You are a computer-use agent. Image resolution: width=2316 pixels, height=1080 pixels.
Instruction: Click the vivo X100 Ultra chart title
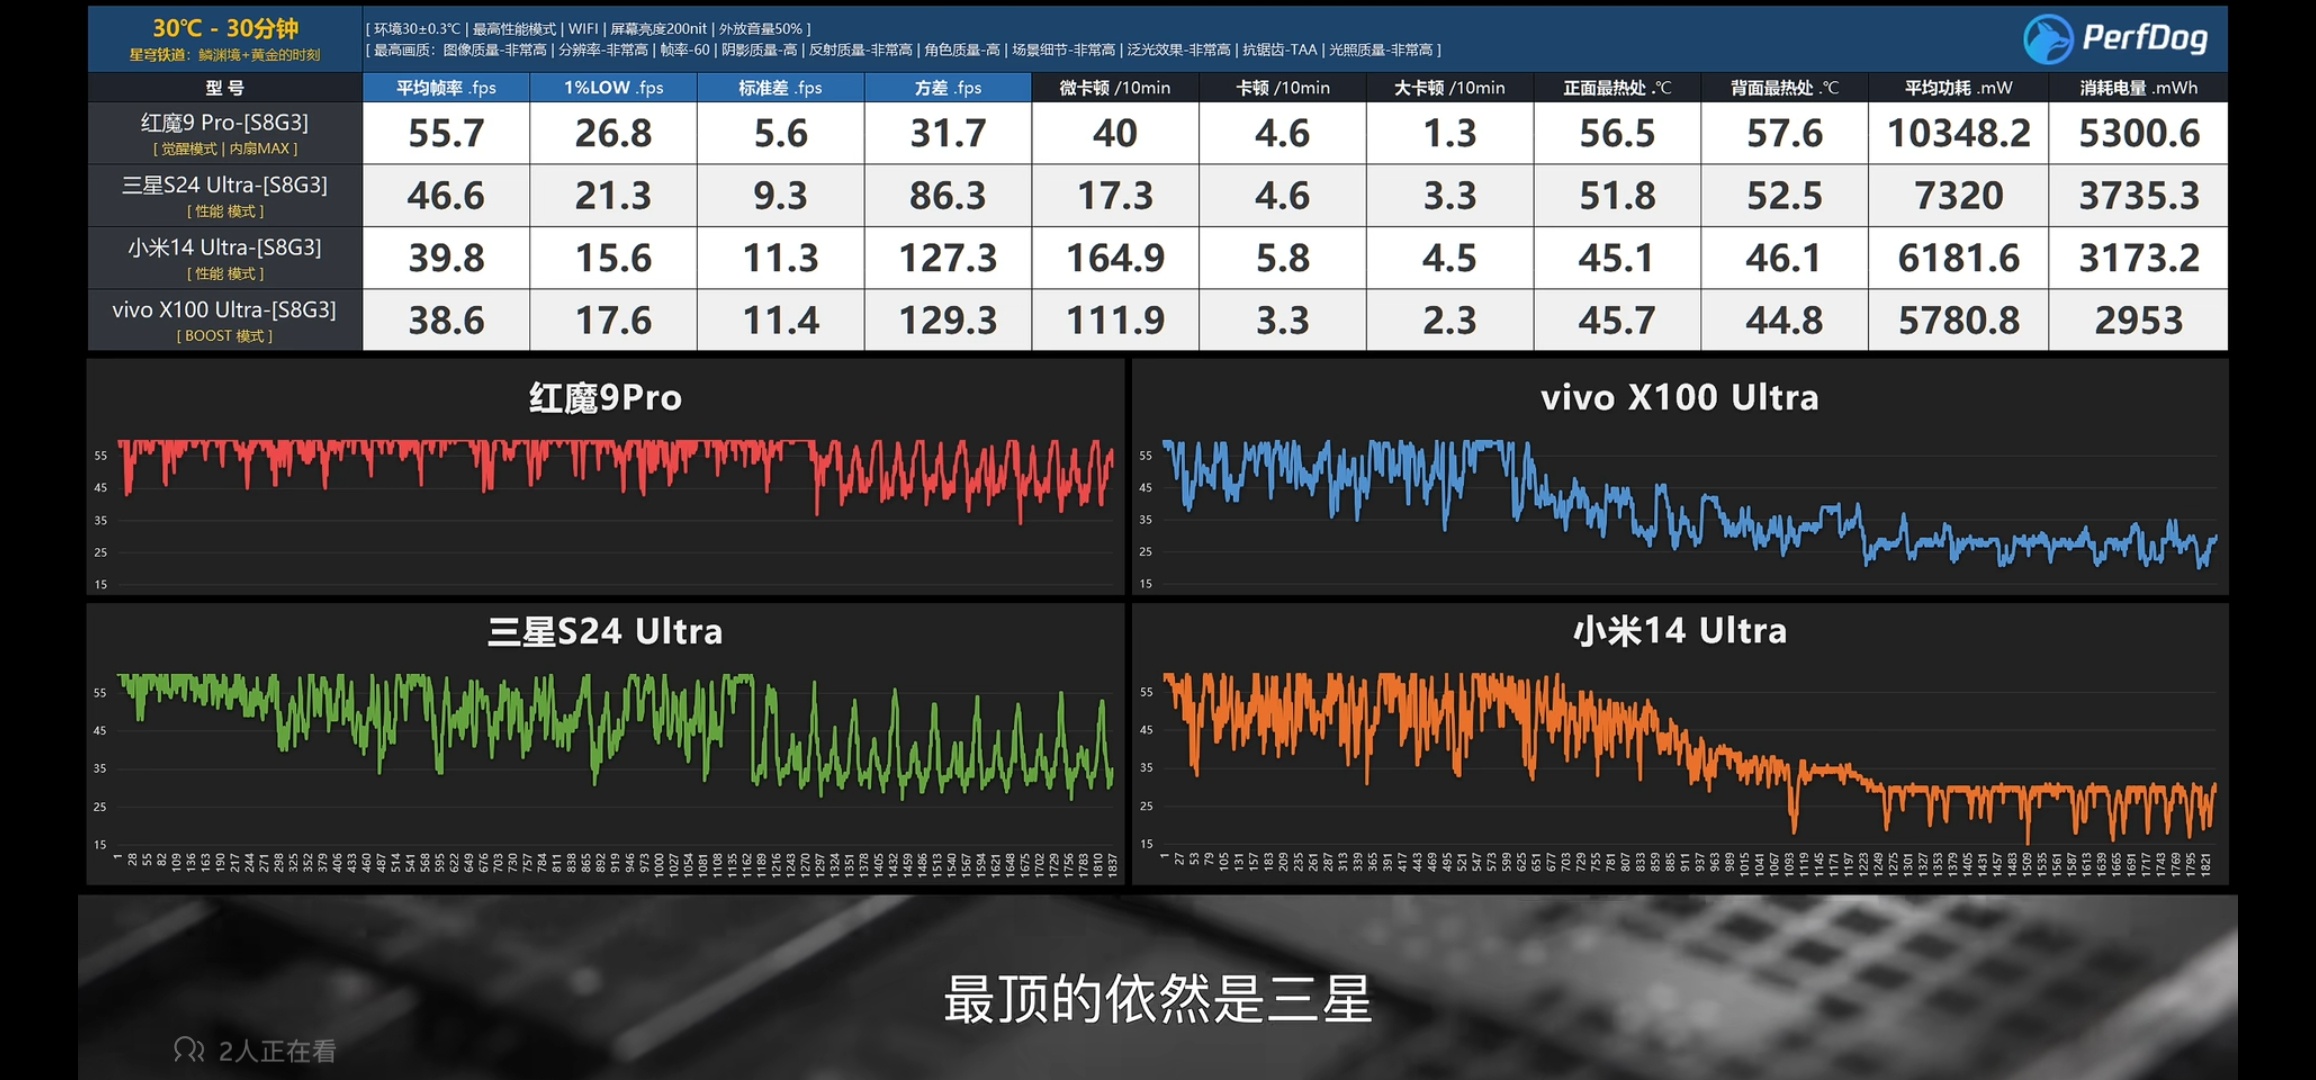(1679, 397)
